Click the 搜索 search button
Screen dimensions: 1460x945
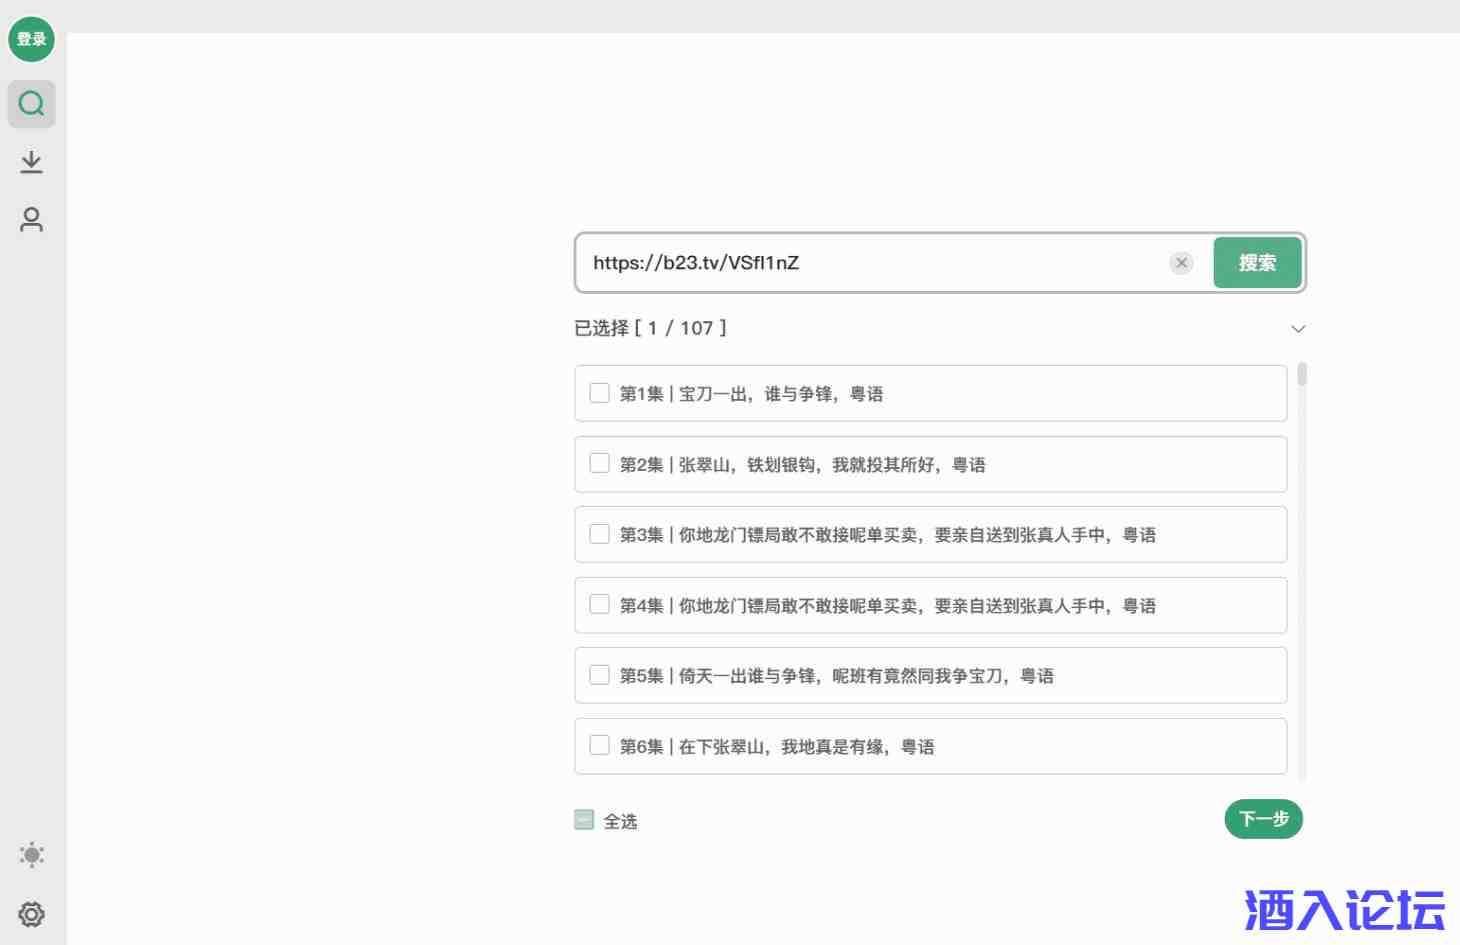pos(1257,263)
